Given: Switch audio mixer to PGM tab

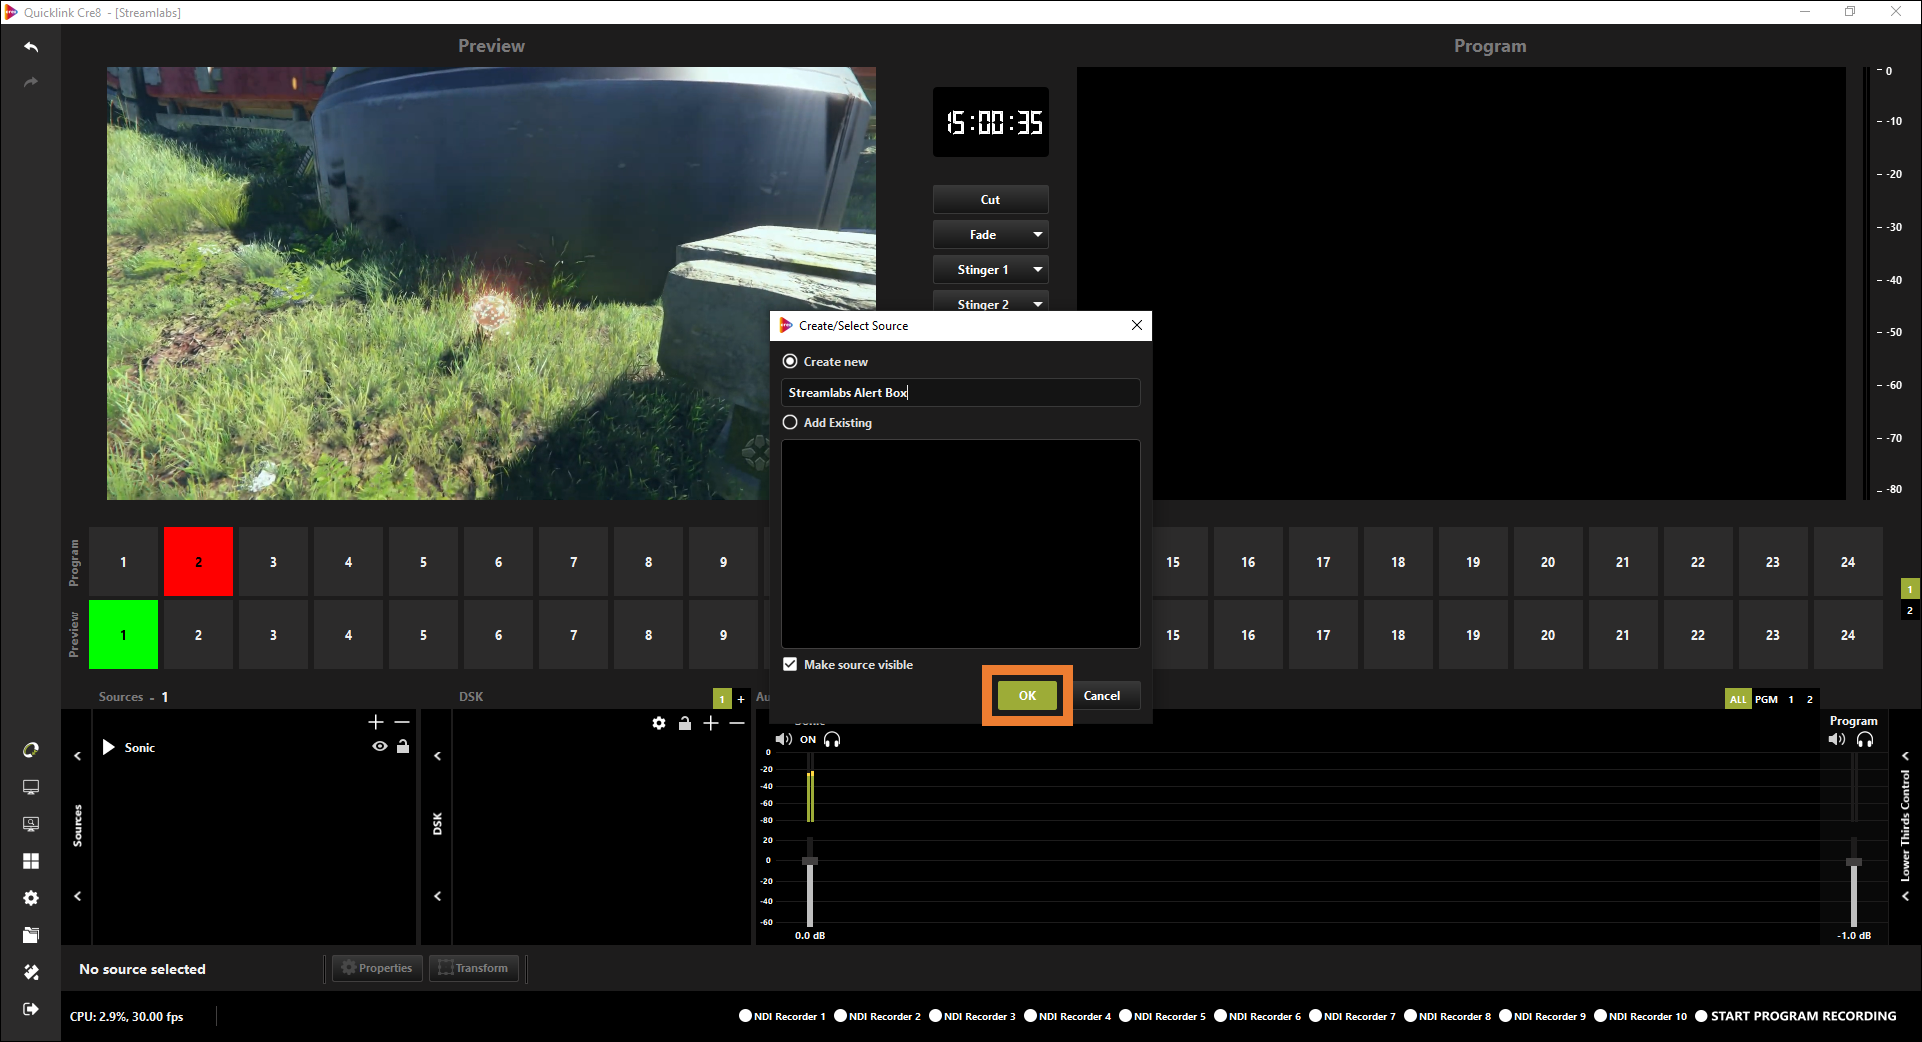Looking at the screenshot, I should (1766, 699).
